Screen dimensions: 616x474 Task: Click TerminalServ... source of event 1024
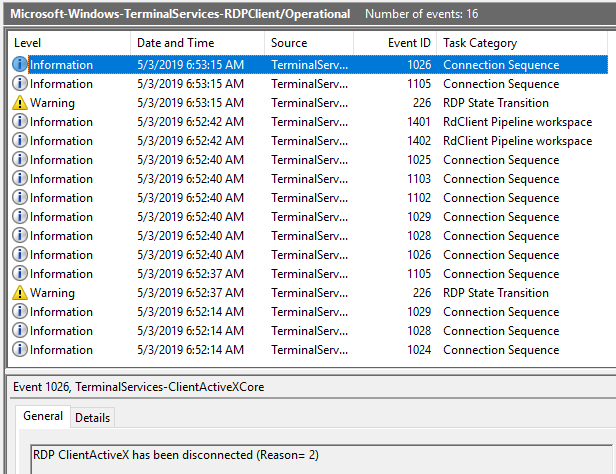(310, 350)
